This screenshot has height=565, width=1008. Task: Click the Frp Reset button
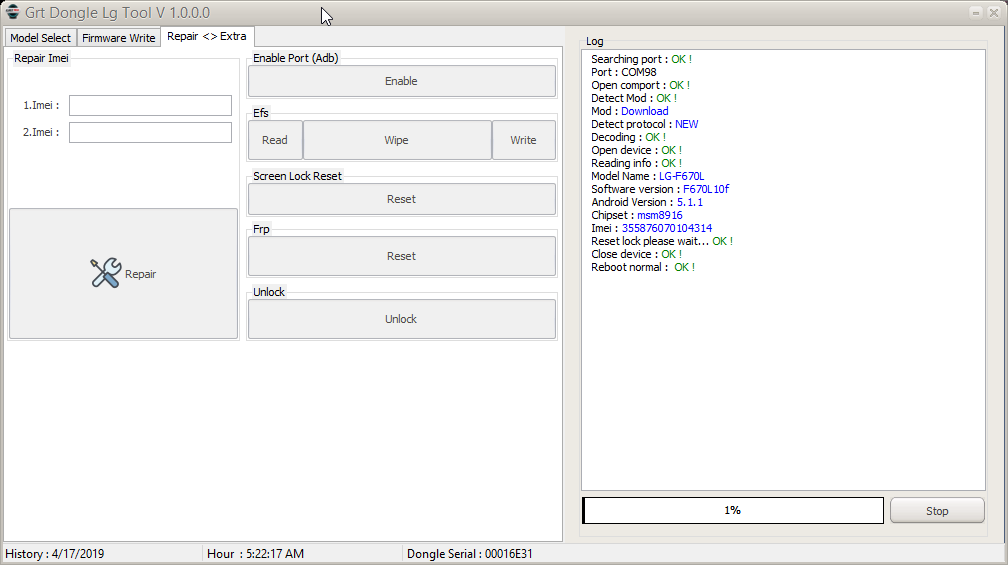coord(402,256)
